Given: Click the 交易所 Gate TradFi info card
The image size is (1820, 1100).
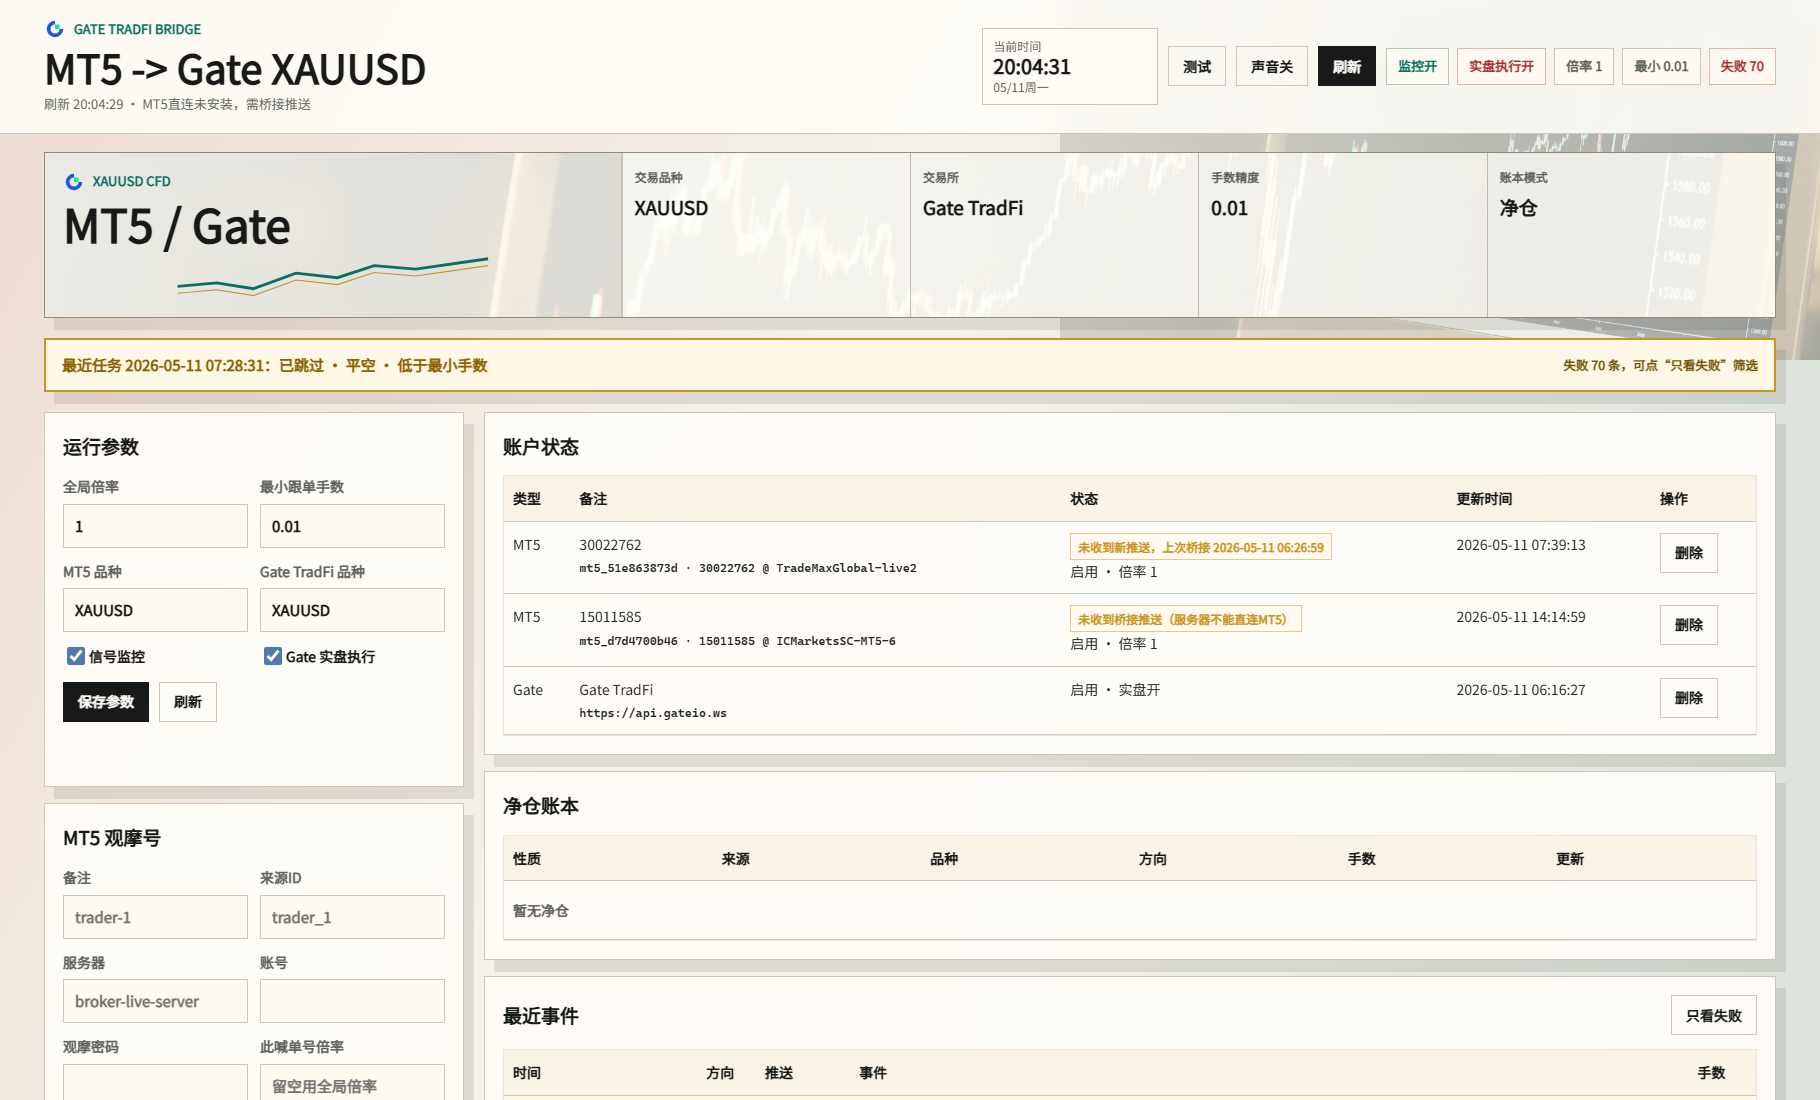Looking at the screenshot, I should pos(1054,235).
